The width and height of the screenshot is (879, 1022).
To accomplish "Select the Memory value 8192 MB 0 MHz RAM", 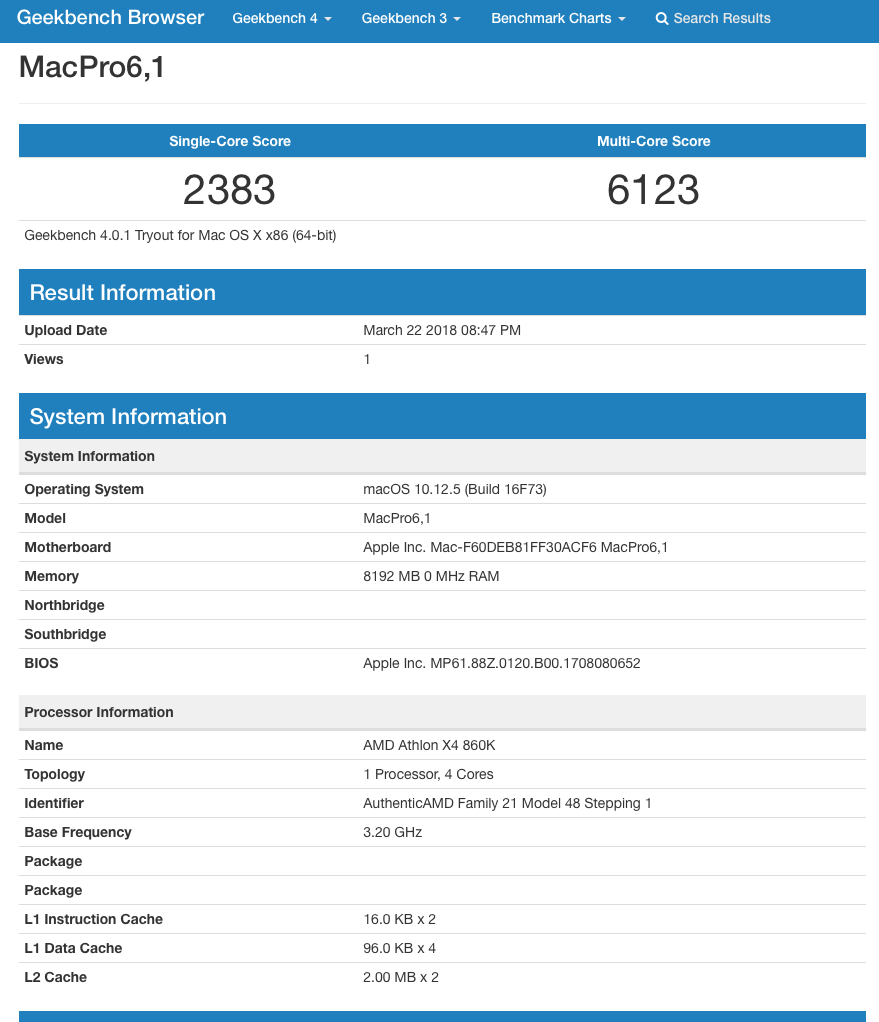I will (x=431, y=576).
